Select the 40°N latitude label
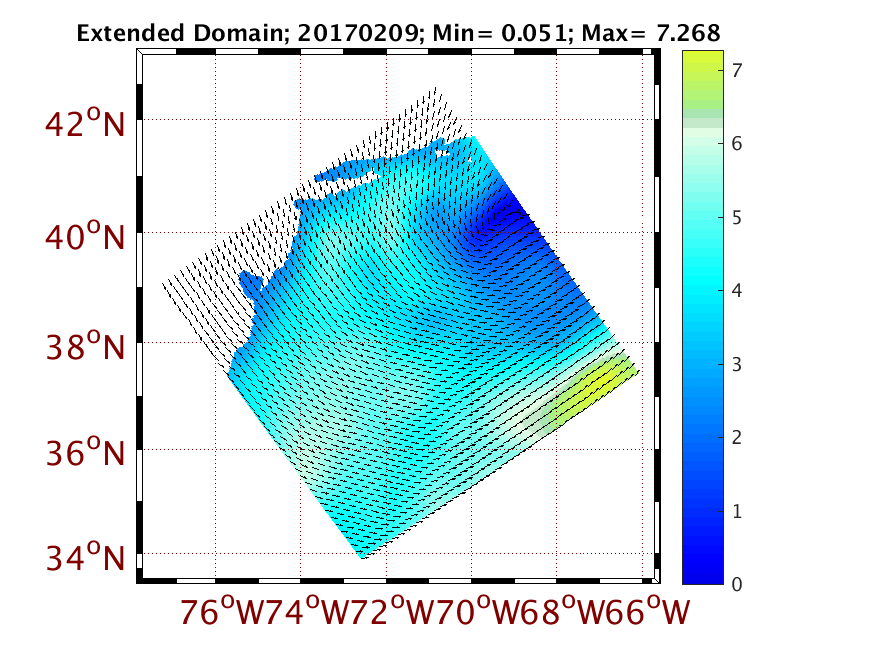874x655 pixels. [85, 236]
